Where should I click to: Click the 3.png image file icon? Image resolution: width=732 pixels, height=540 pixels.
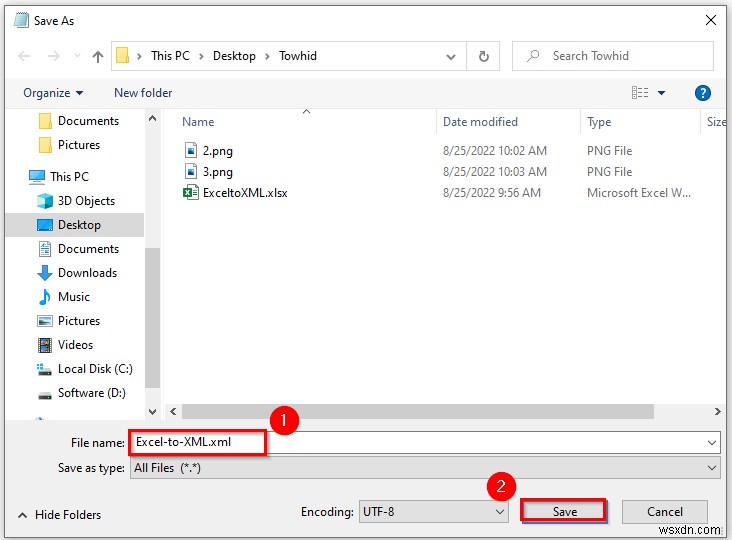(190, 171)
